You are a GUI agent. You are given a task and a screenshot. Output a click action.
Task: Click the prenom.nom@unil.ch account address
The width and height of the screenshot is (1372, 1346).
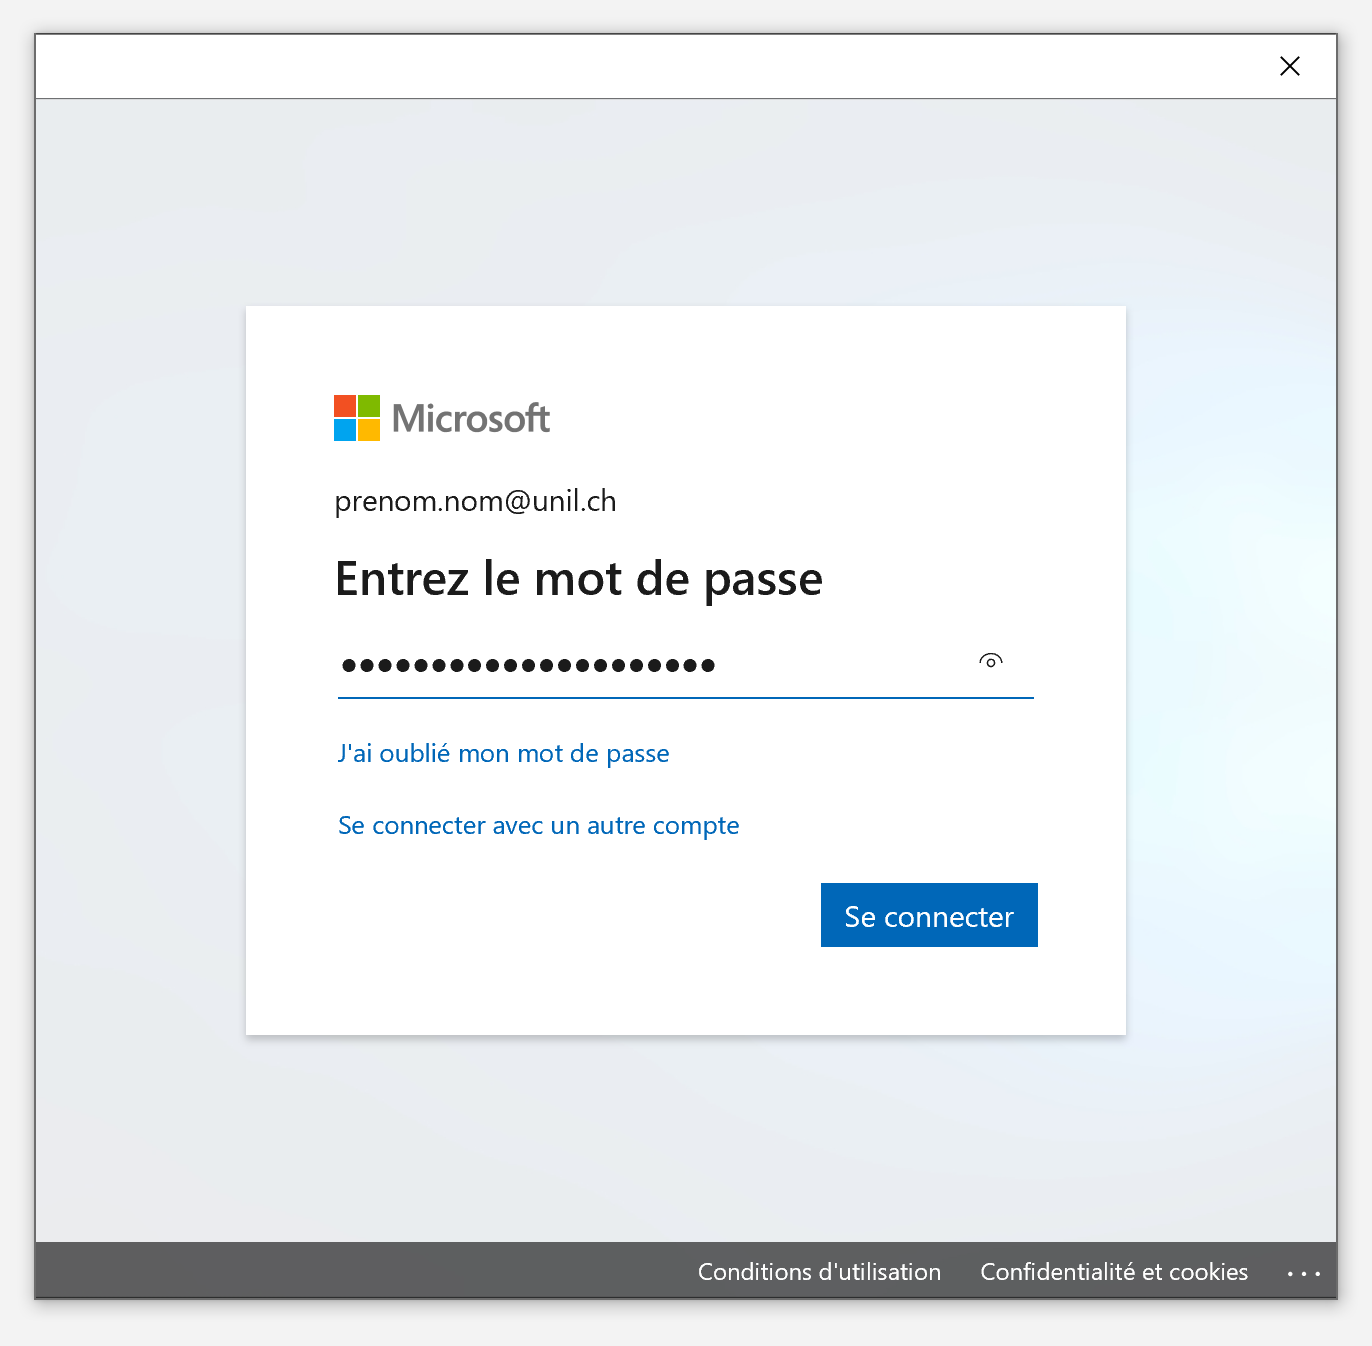(476, 501)
